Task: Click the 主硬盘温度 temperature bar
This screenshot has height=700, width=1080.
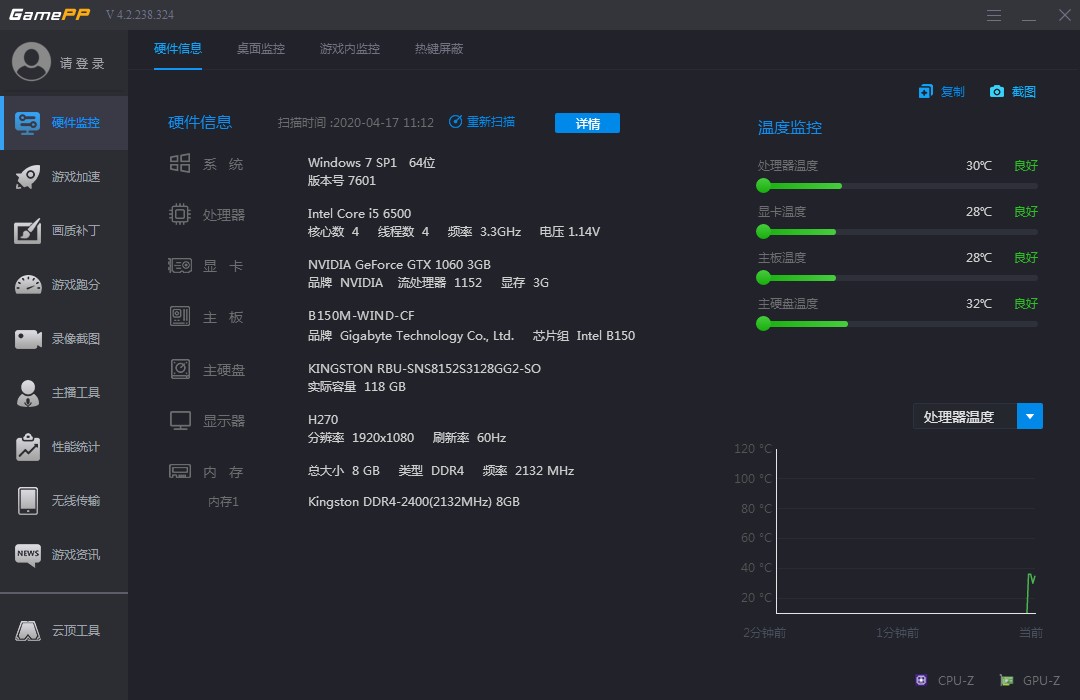Action: 897,324
